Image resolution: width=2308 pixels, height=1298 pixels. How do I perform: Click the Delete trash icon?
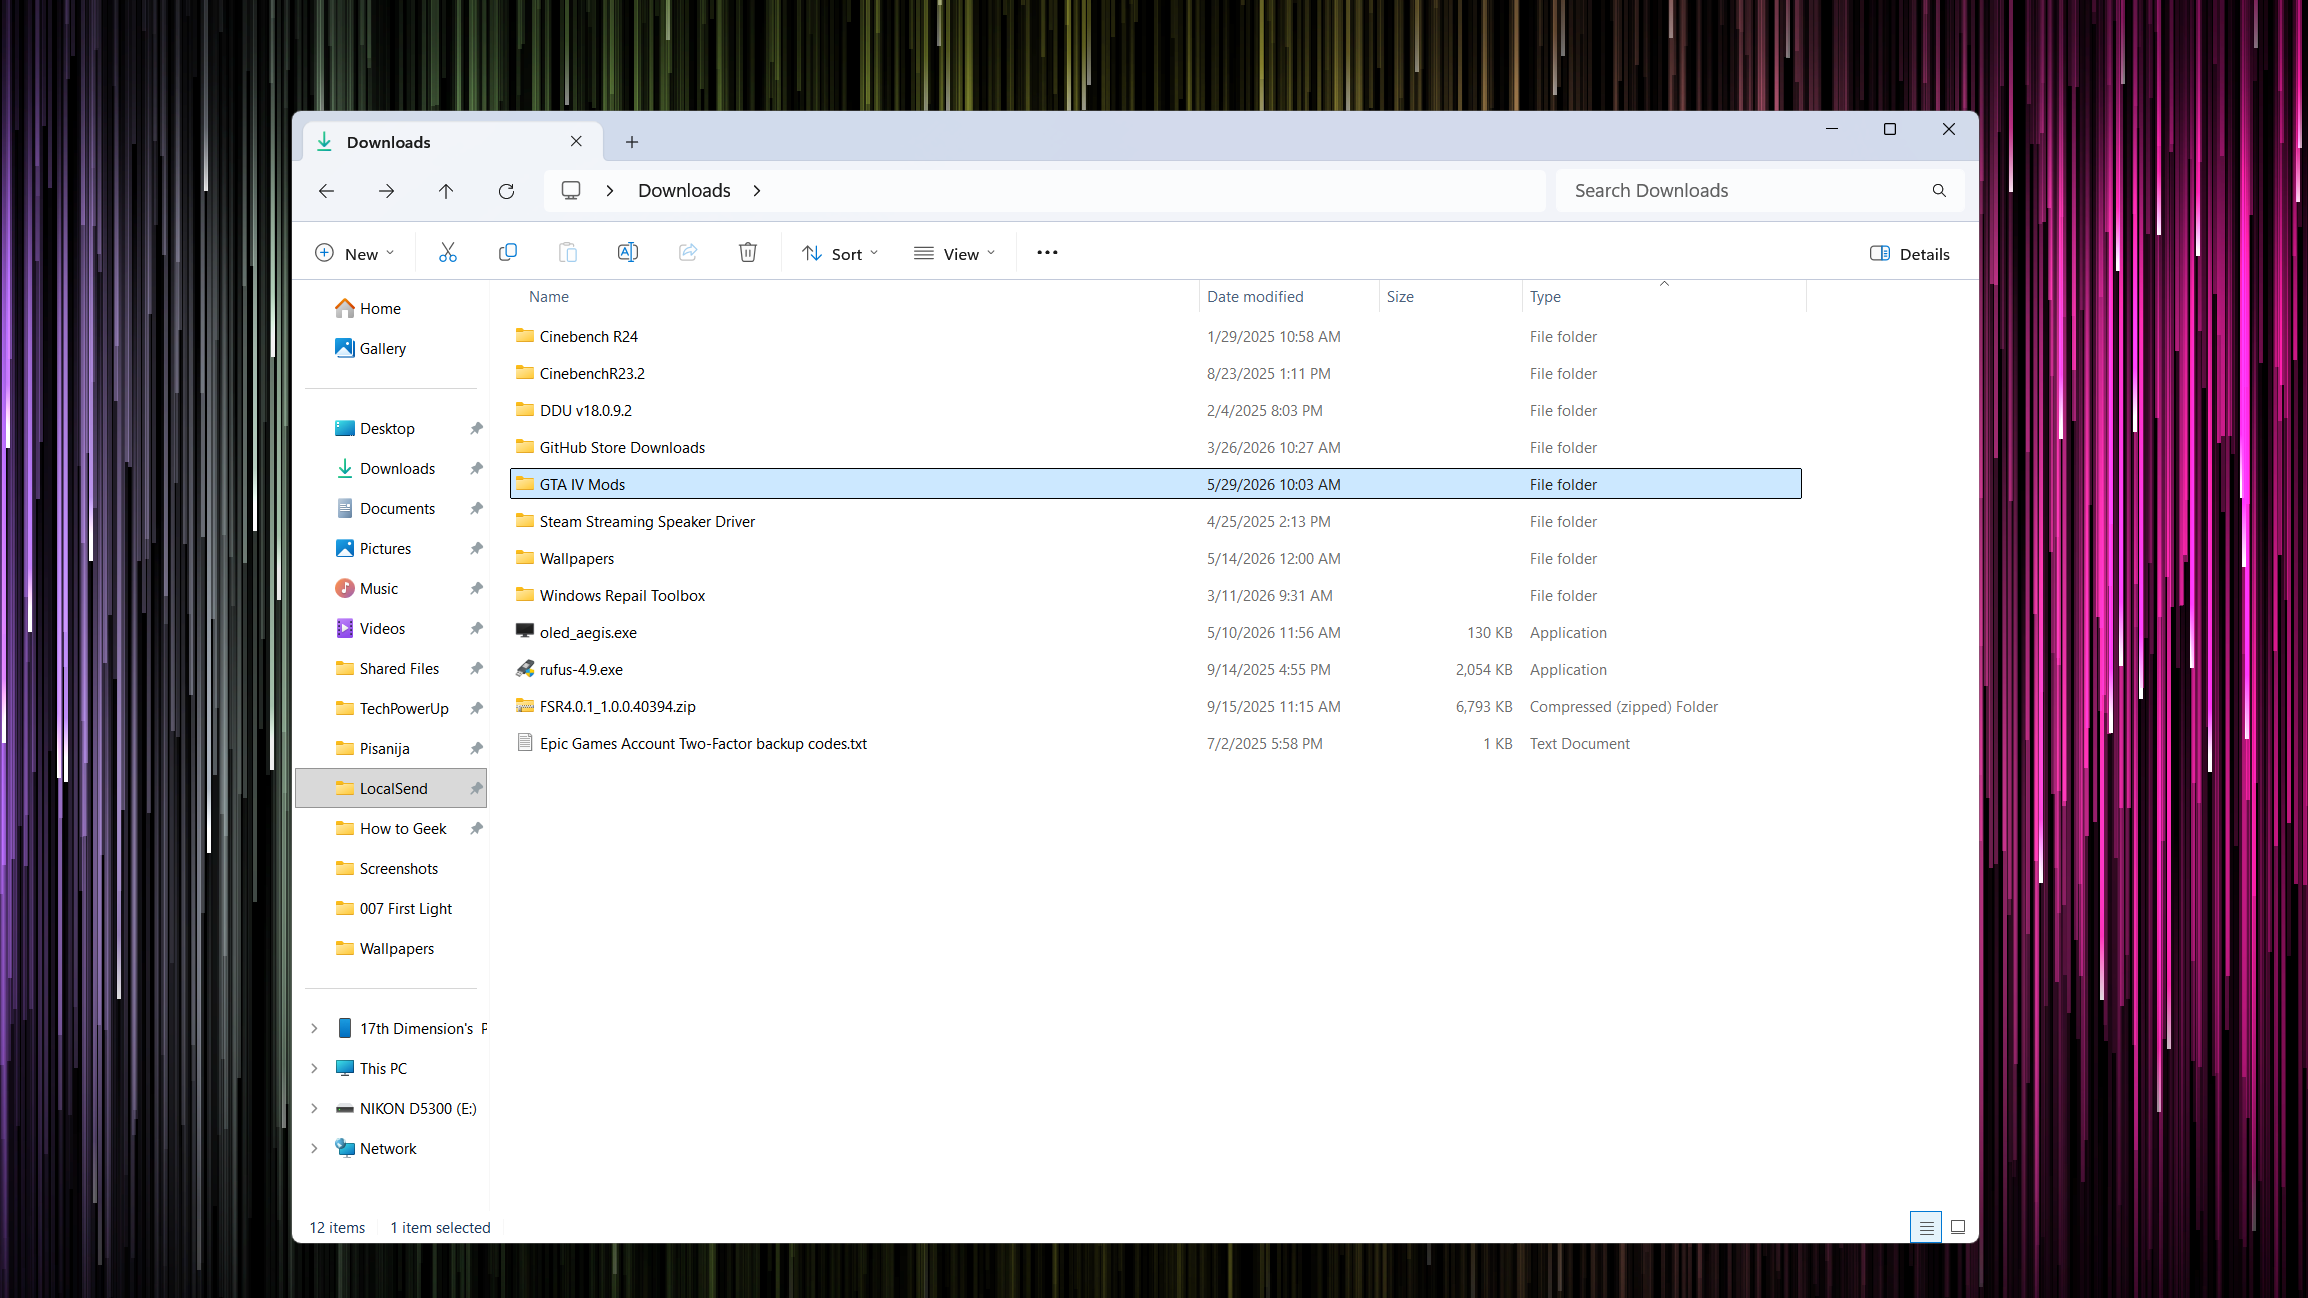748,253
